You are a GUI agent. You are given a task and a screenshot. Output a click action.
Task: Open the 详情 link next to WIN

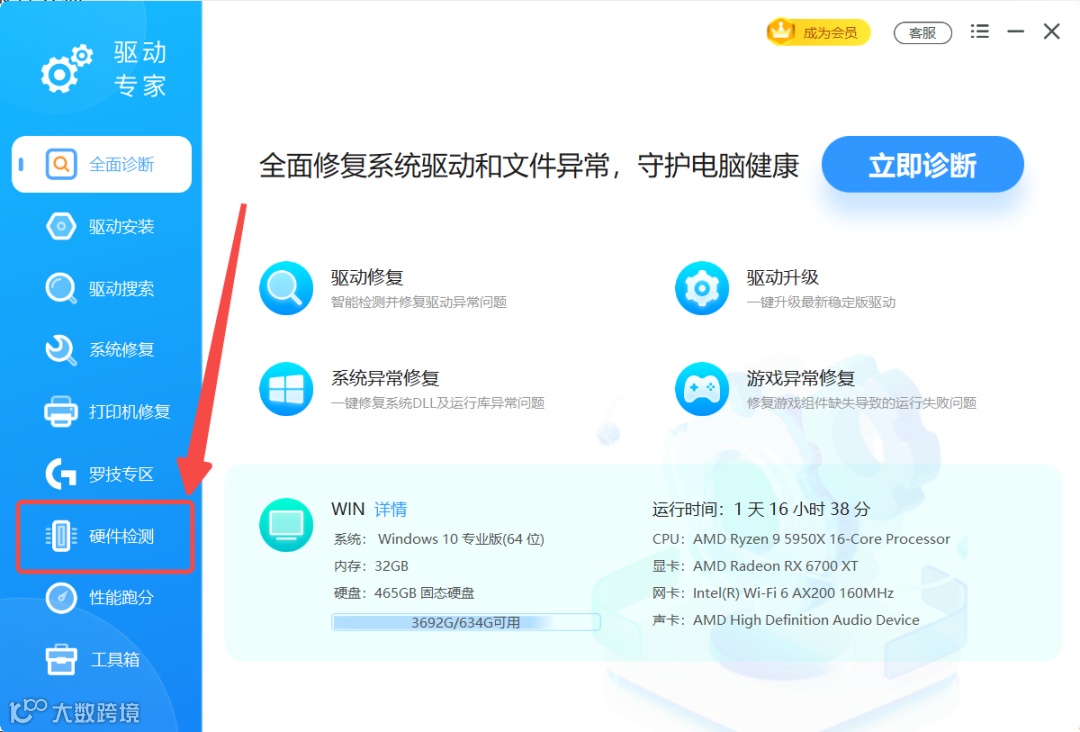(391, 509)
